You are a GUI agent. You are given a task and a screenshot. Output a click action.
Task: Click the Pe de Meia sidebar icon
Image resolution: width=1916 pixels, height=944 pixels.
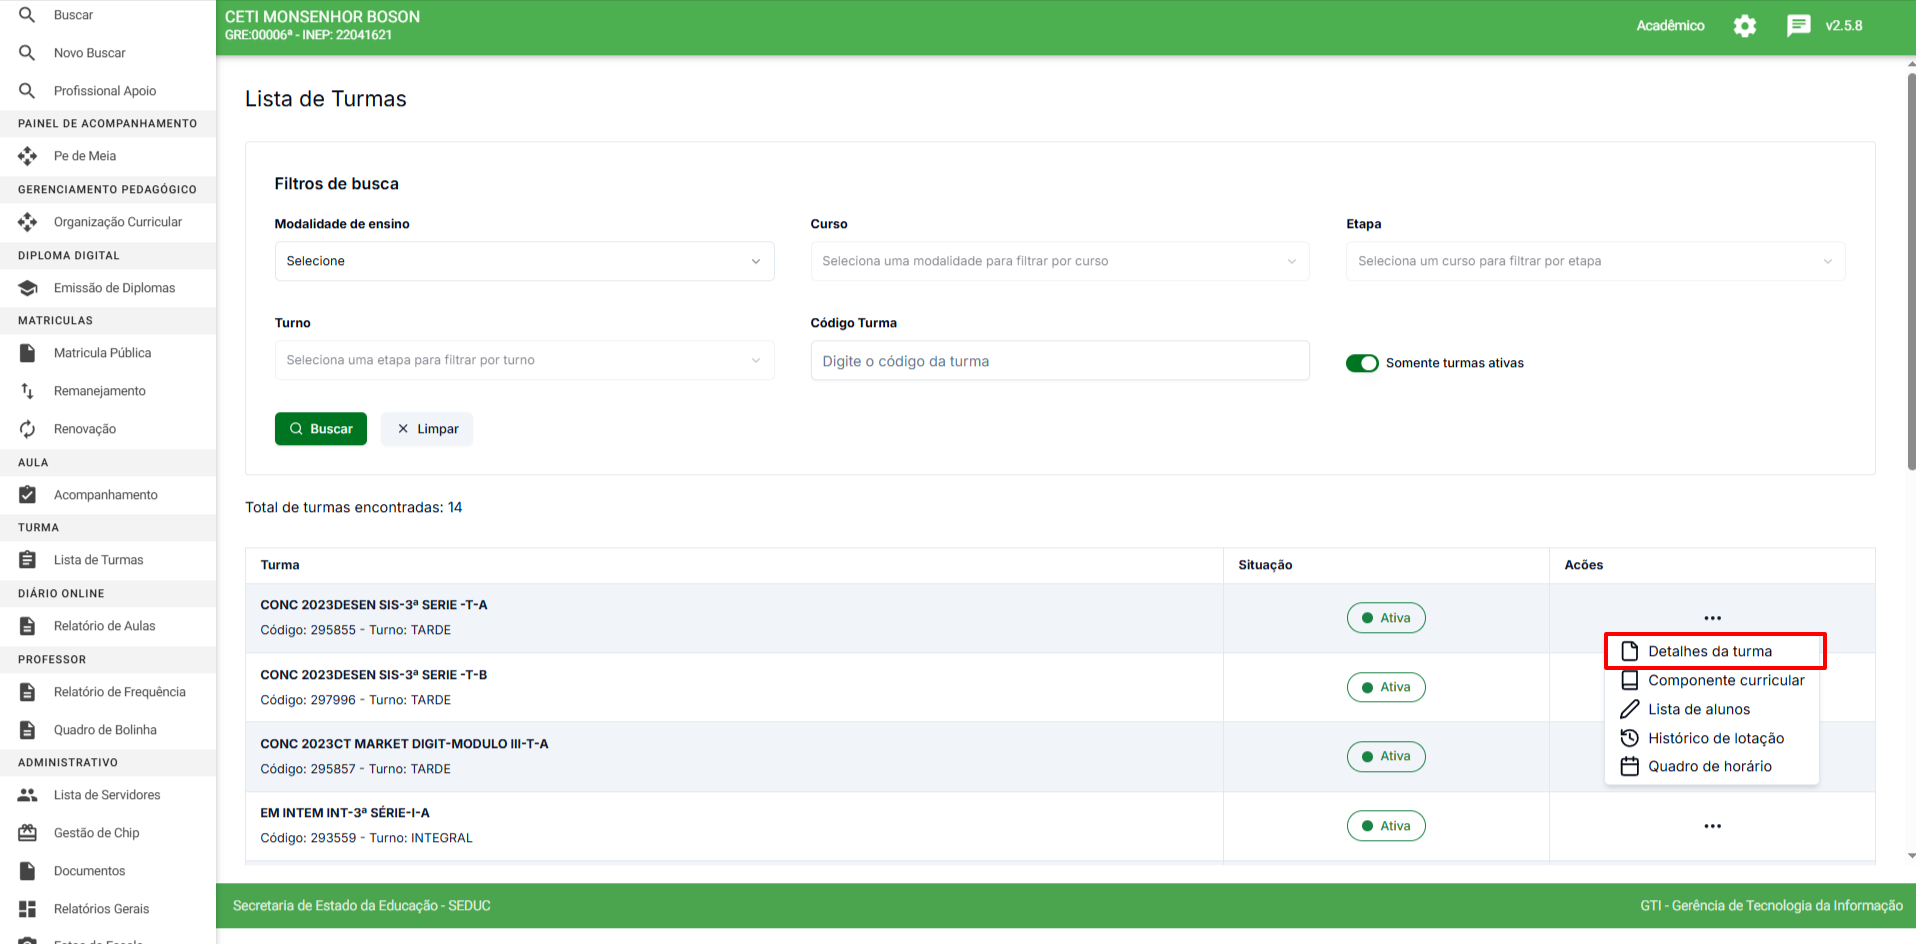coord(27,156)
